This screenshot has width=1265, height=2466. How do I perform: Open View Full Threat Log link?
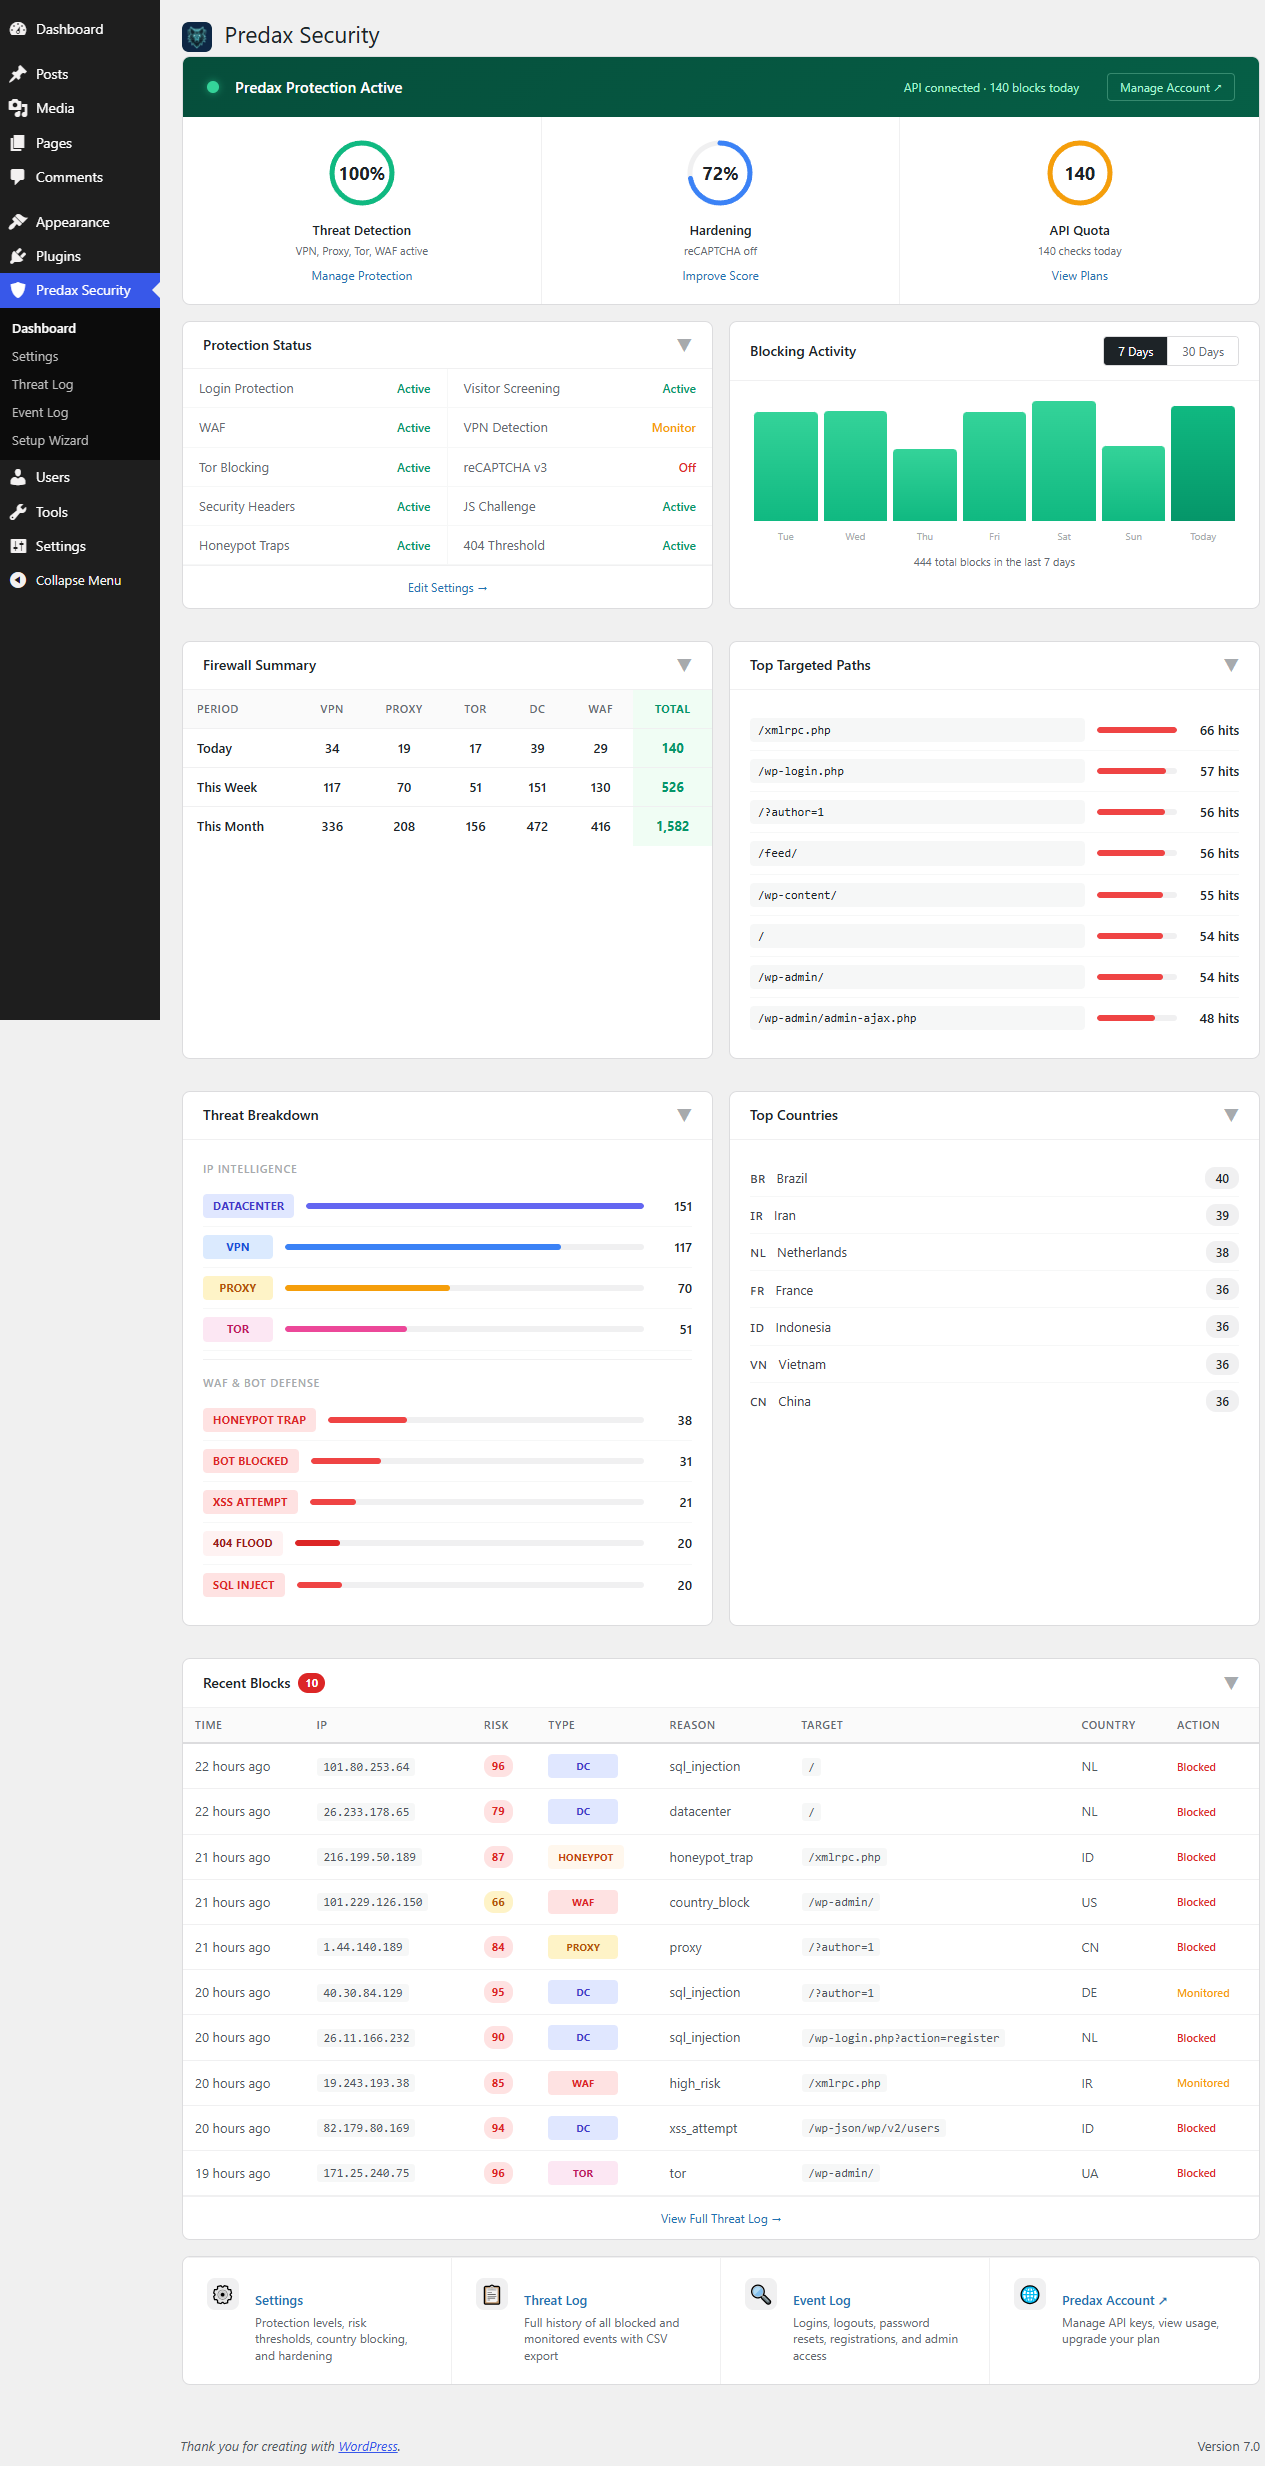[720, 2219]
